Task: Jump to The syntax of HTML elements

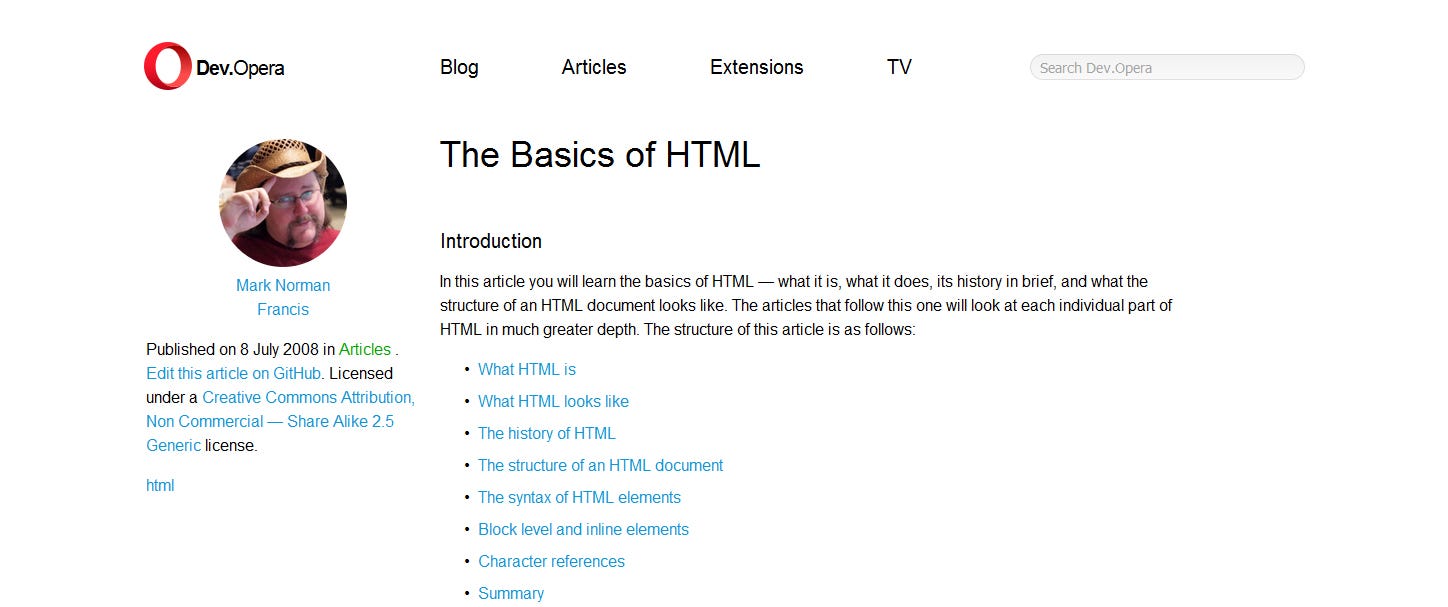Action: (579, 497)
